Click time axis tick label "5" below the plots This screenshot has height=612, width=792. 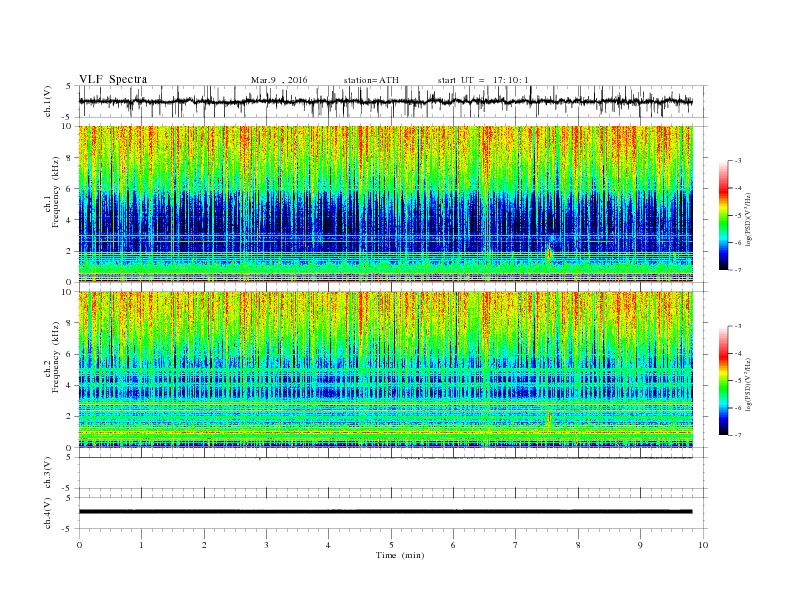point(391,545)
